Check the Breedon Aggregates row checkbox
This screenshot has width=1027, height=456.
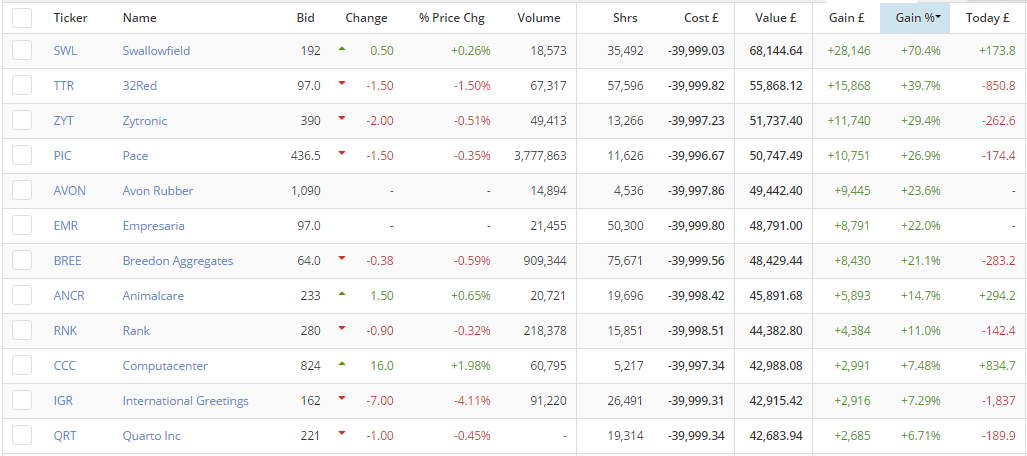tap(22, 261)
